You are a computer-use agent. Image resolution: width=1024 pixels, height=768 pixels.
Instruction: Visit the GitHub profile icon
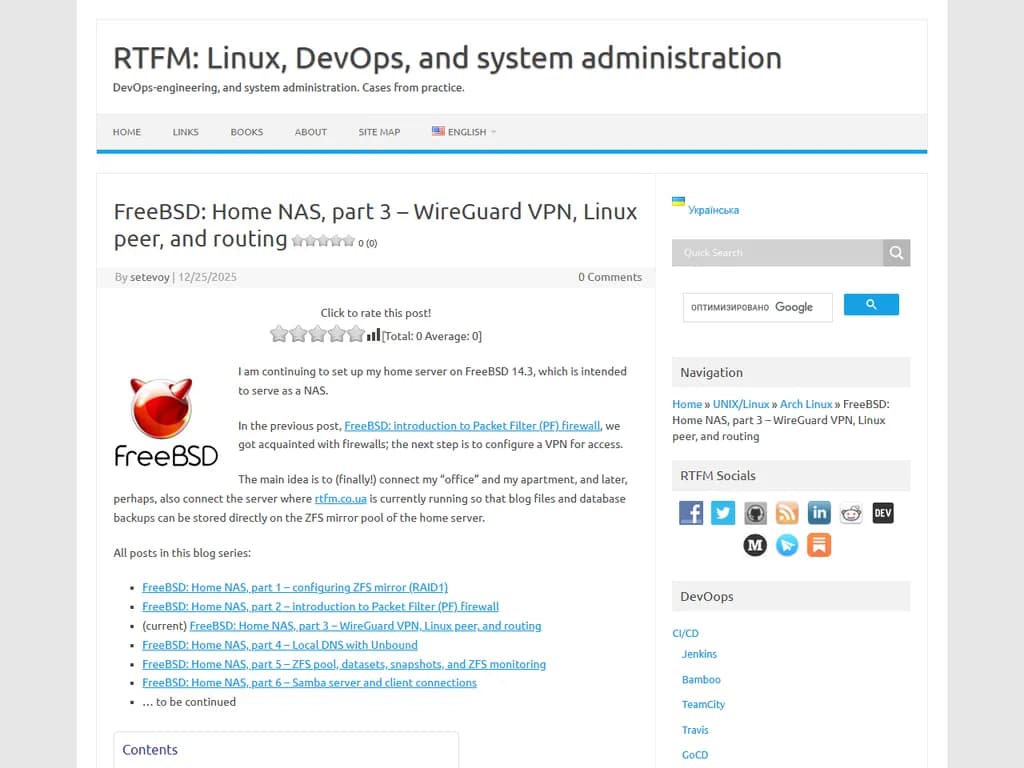(x=755, y=512)
